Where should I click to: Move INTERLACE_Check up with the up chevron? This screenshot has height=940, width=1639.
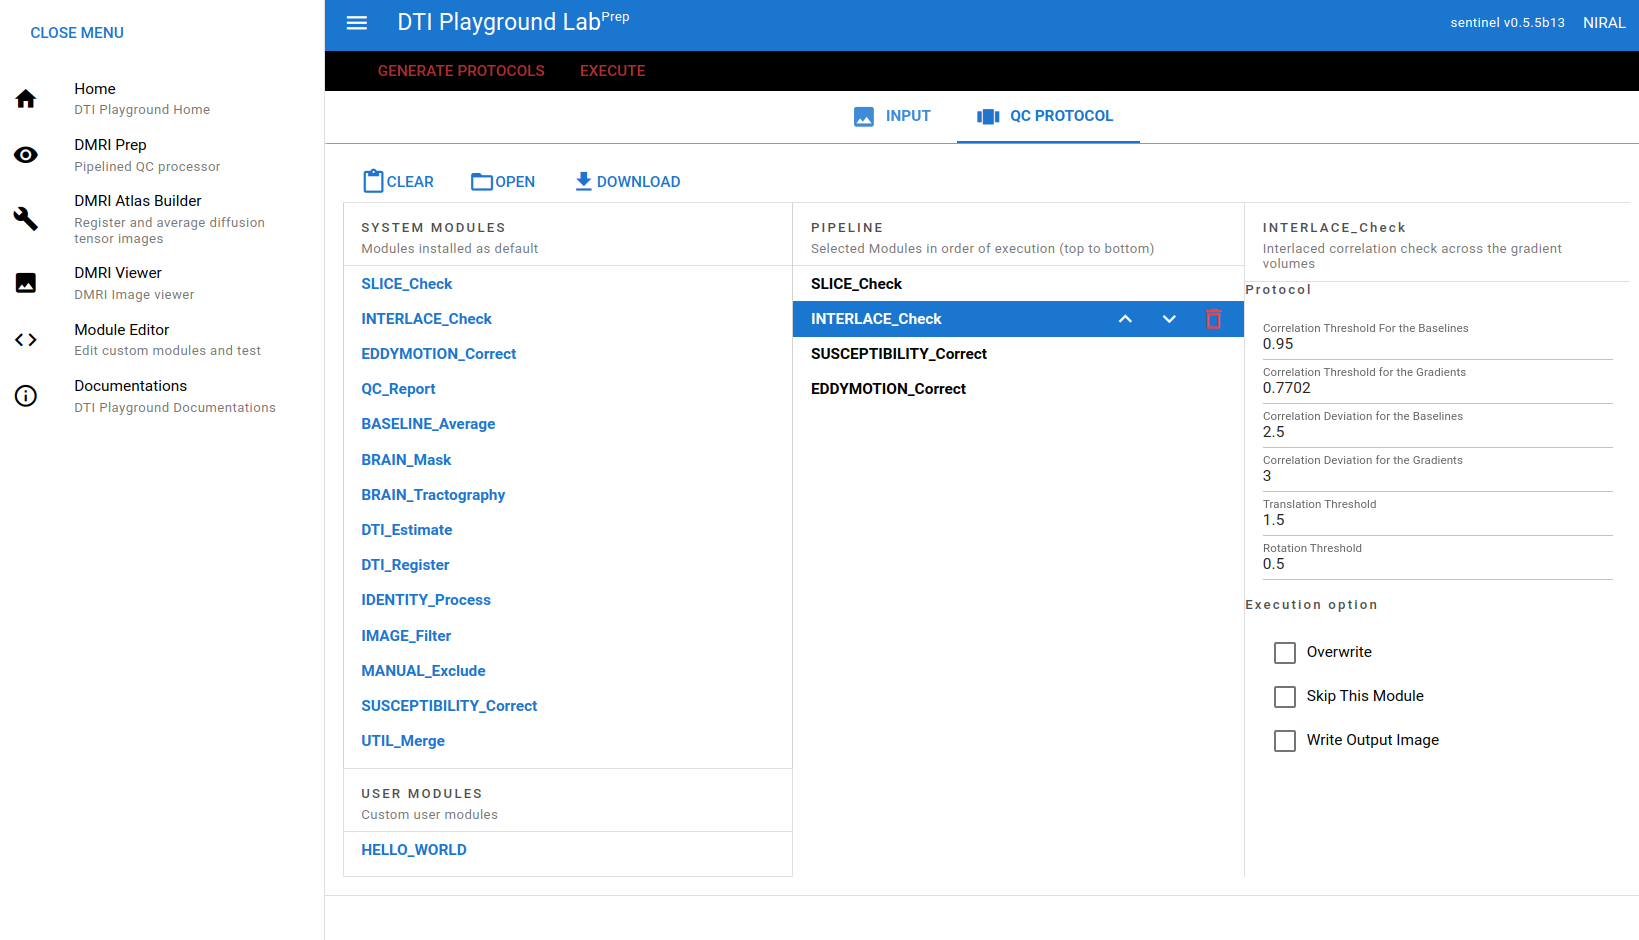coord(1125,319)
